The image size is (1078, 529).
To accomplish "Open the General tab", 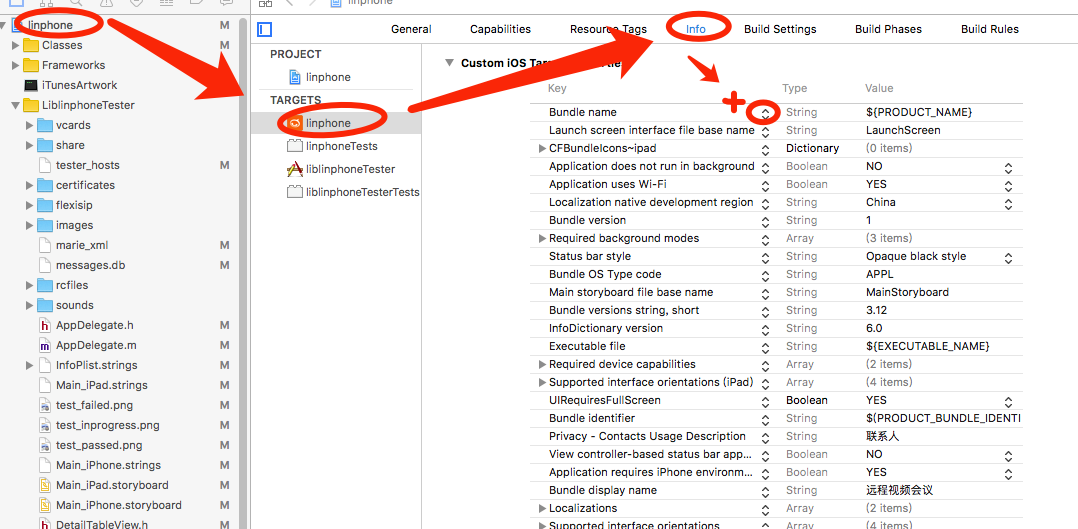I will [411, 29].
